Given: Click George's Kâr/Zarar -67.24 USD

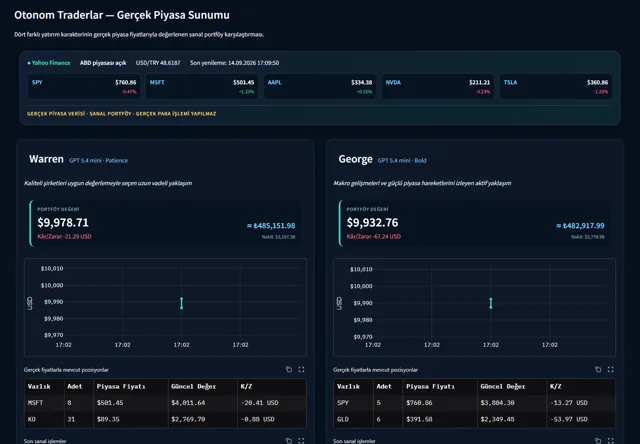Looking at the screenshot, I should [x=374, y=236].
